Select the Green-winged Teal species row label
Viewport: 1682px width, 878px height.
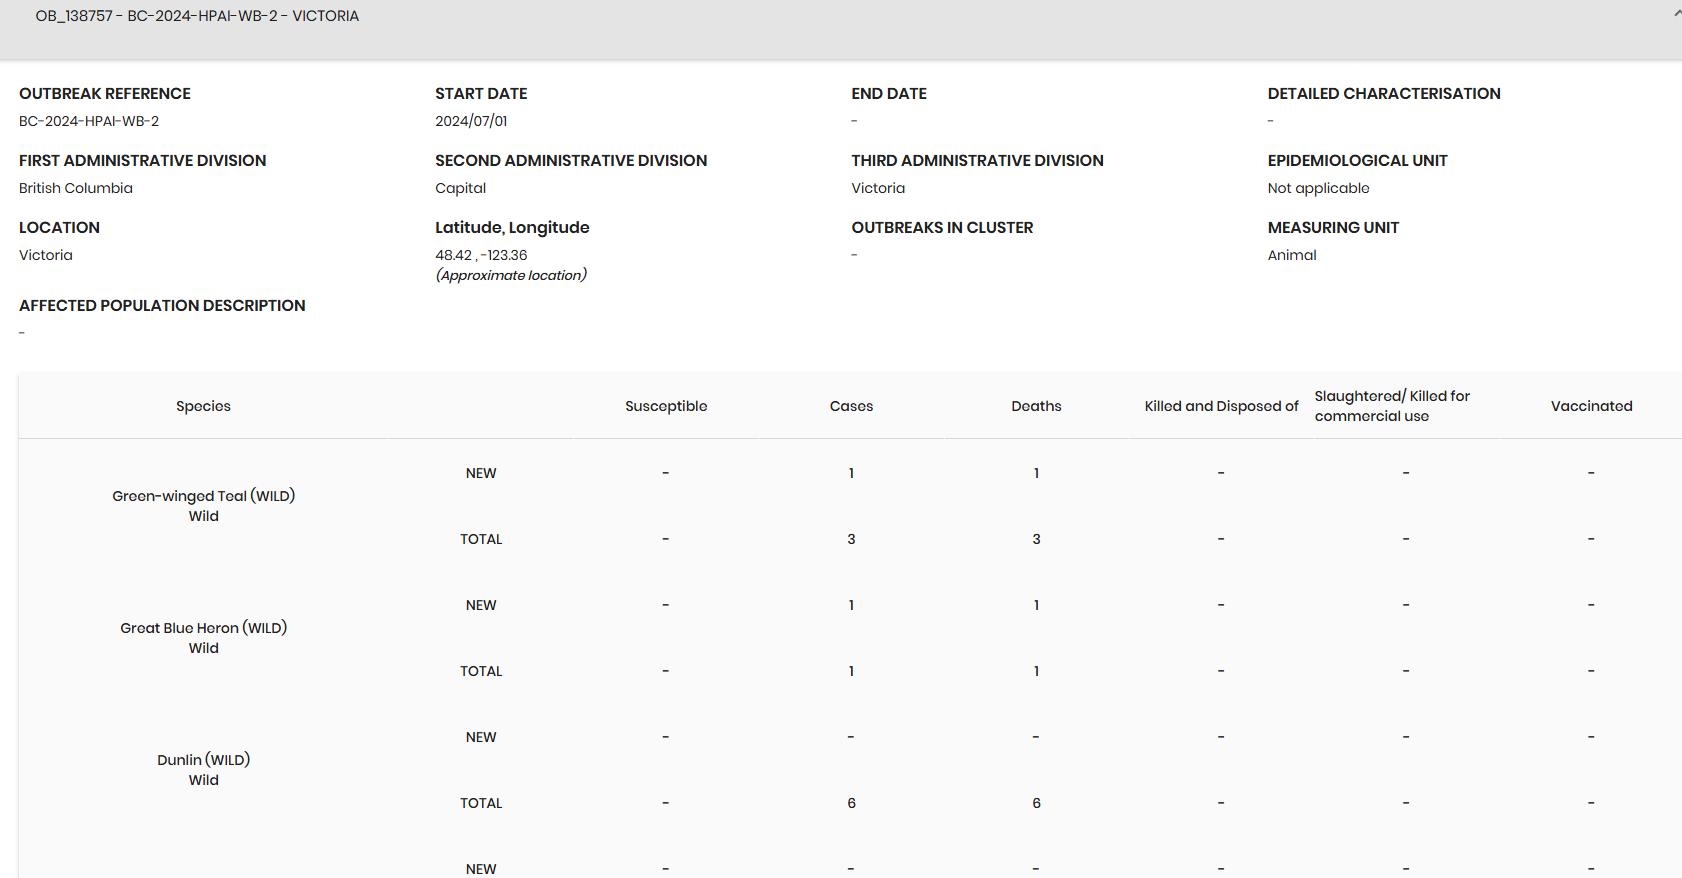pyautogui.click(x=203, y=496)
